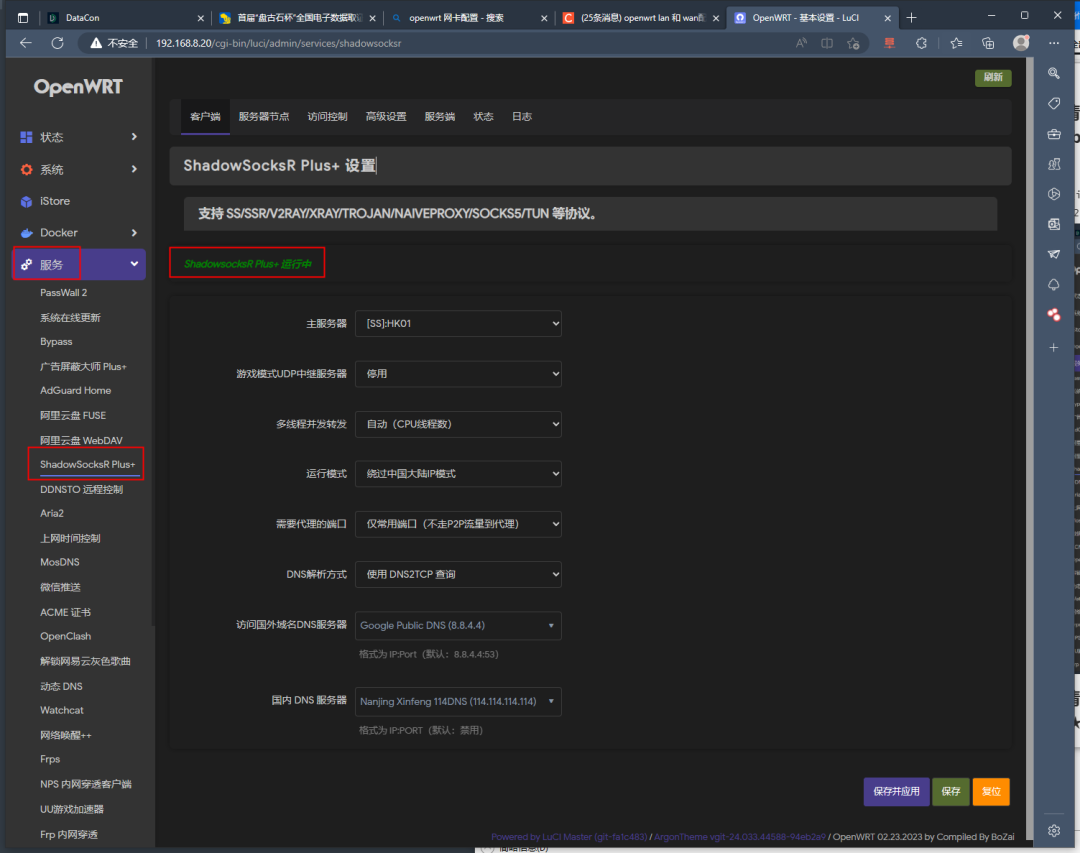Expand the 系统 menu in the left sidebar
This screenshot has height=853, width=1080.
(79, 169)
